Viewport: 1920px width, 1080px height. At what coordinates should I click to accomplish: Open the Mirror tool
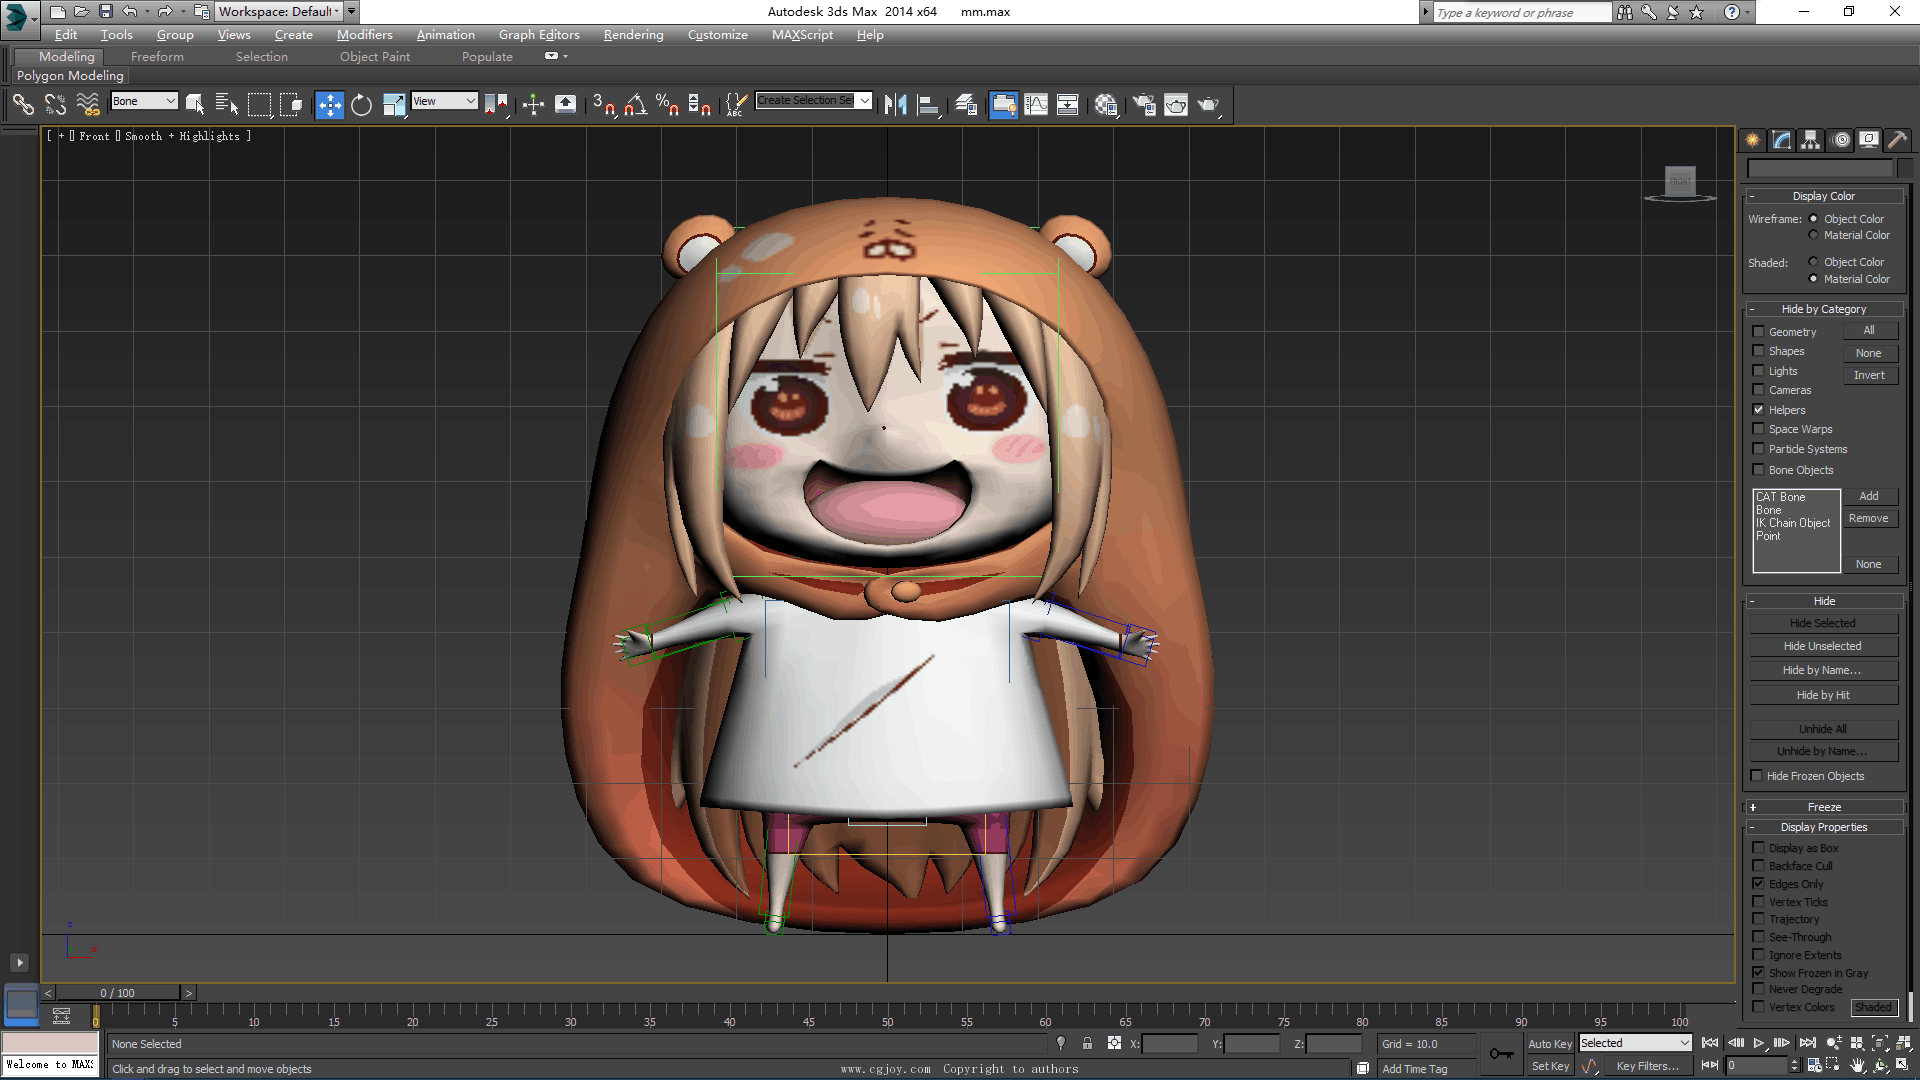895,104
